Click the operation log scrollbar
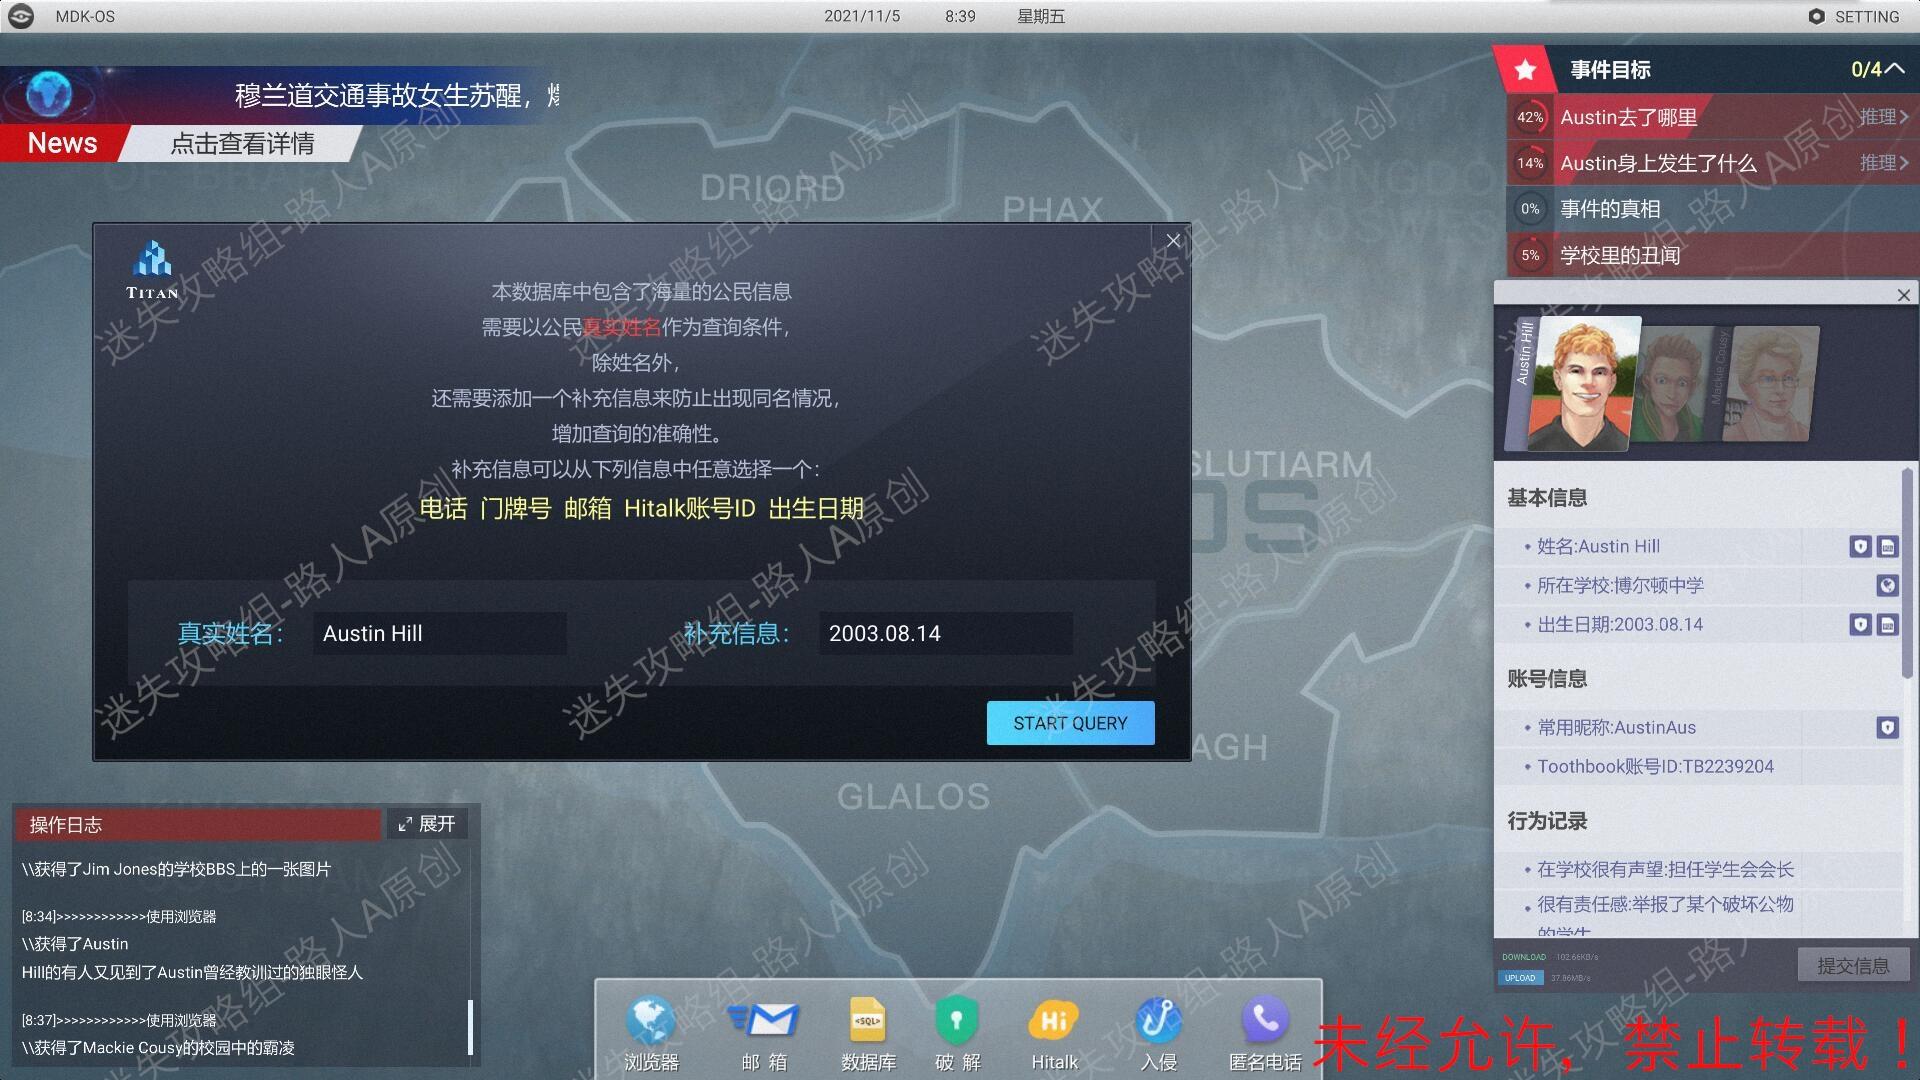The image size is (1920, 1080). 470,1025
